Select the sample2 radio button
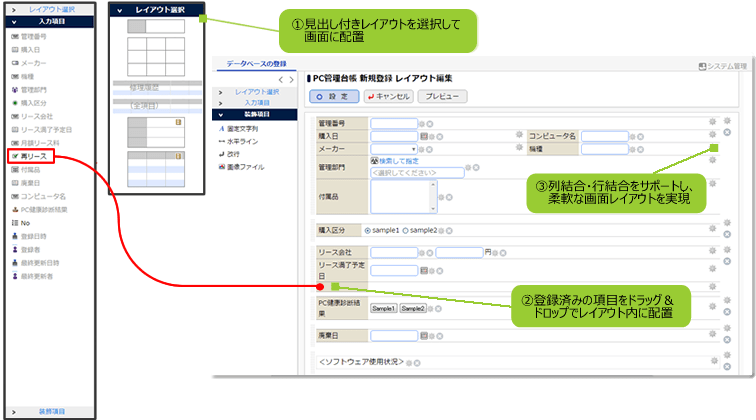Image resolution: width=756 pixels, height=420 pixels. pyautogui.click(x=405, y=231)
